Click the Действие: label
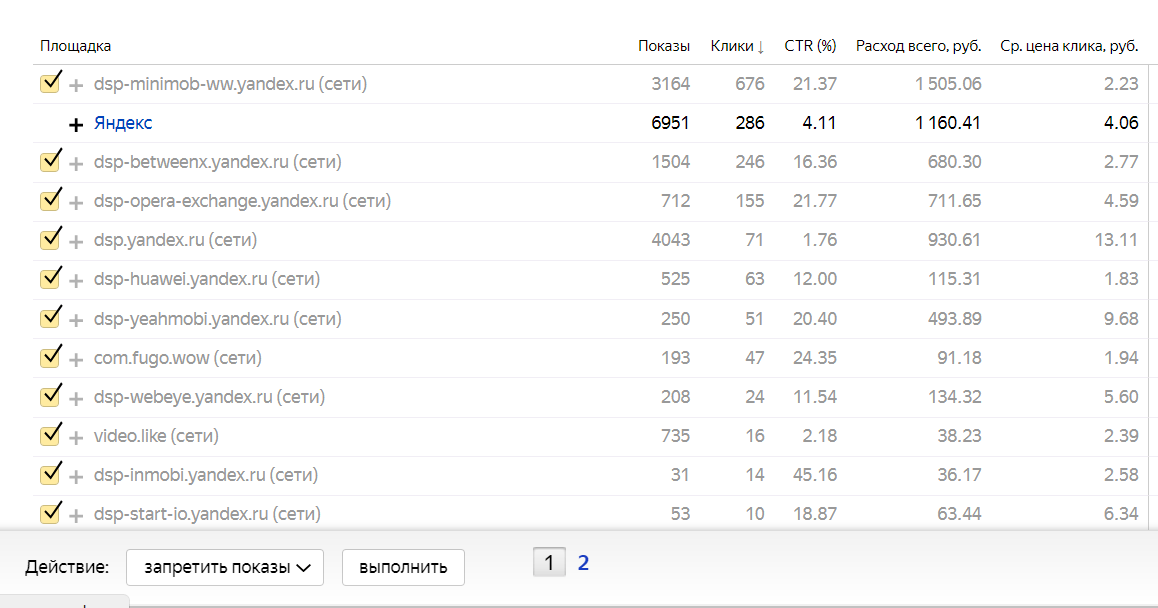This screenshot has width=1158, height=608. coord(67,567)
